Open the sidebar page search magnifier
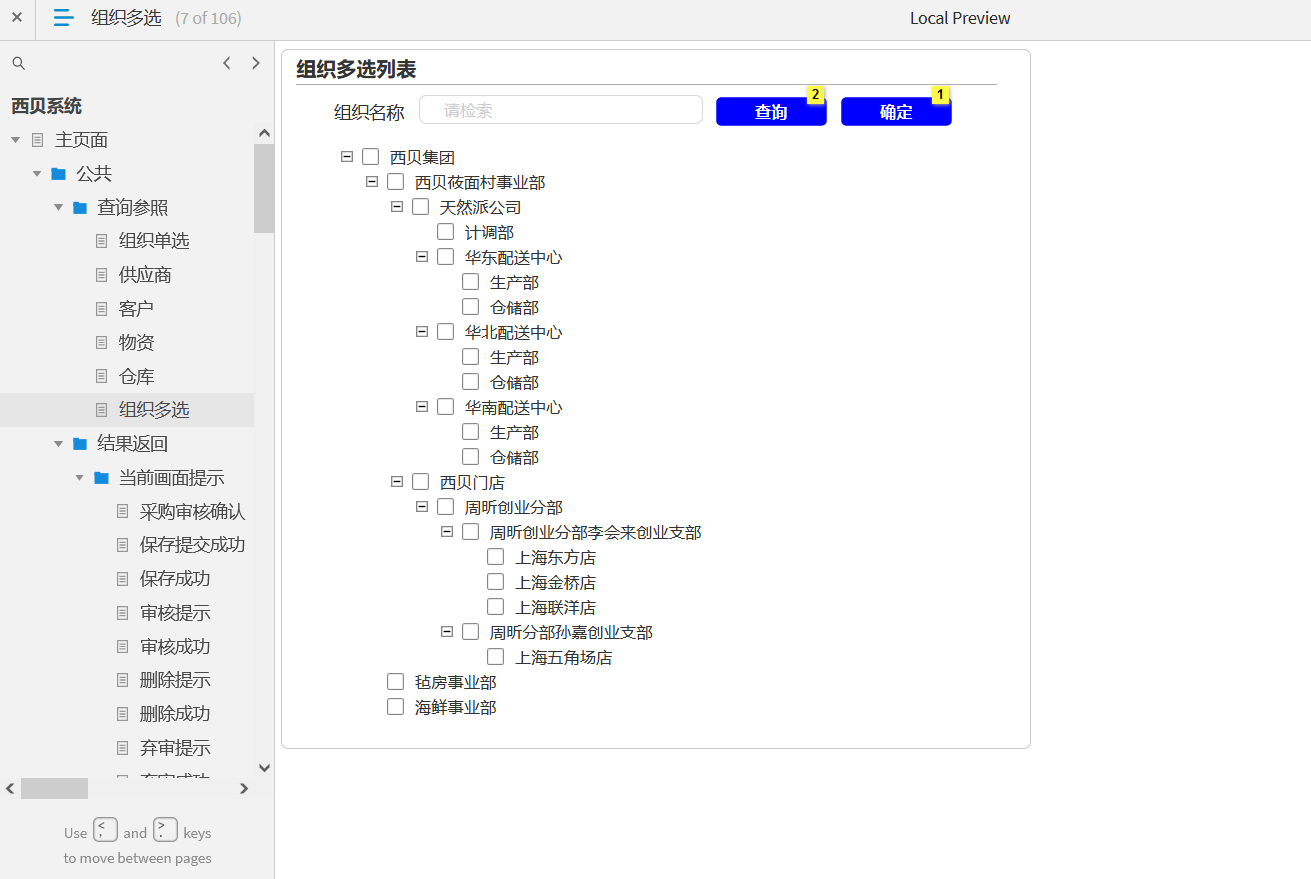This screenshot has height=879, width=1311. 18,63
